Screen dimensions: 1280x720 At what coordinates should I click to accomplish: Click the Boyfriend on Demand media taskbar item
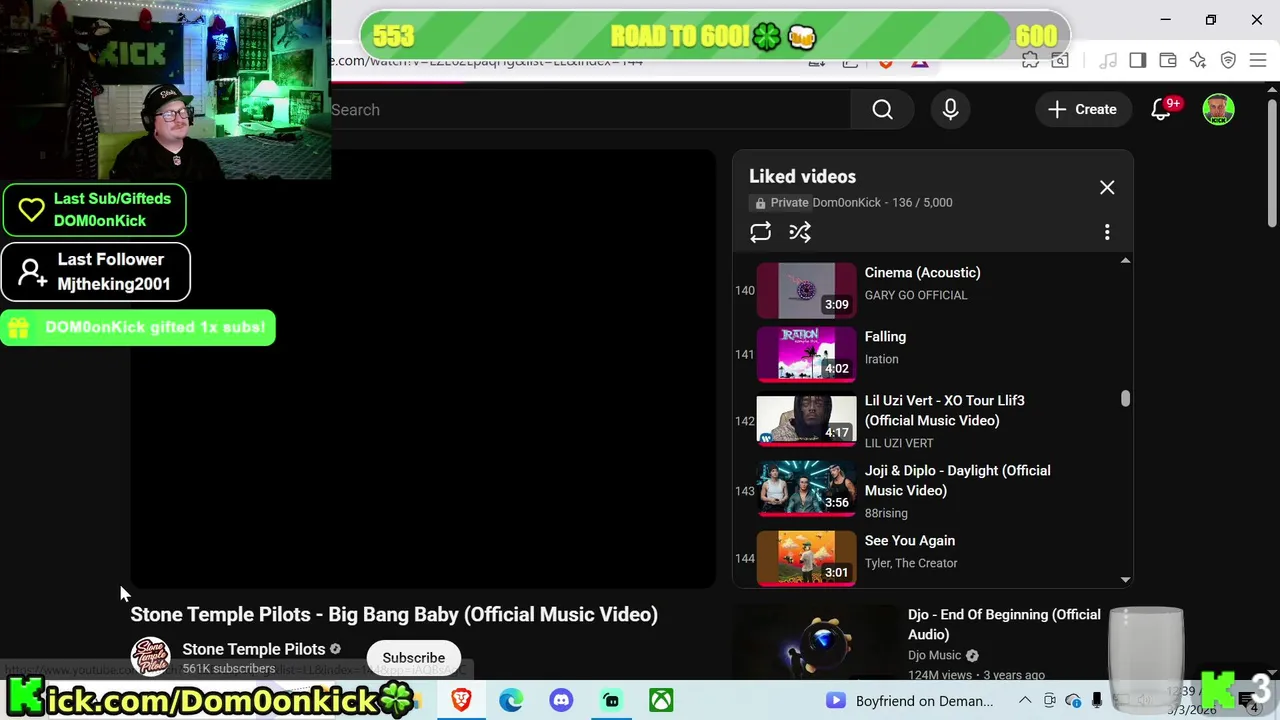pyautogui.click(x=910, y=701)
